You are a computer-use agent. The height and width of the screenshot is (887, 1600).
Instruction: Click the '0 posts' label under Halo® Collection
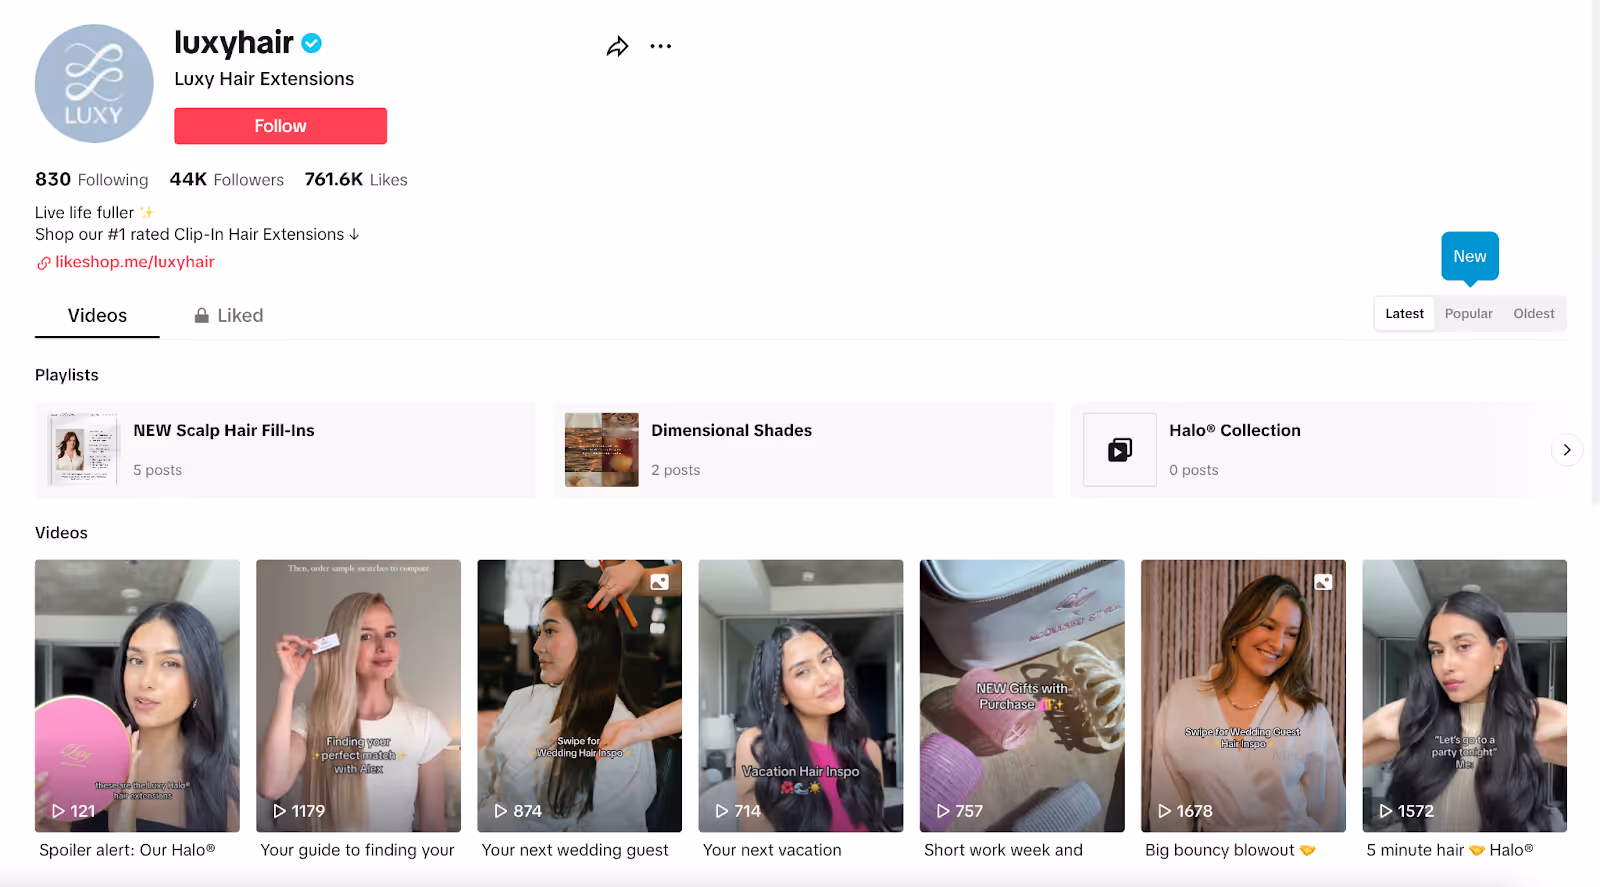coord(1194,470)
